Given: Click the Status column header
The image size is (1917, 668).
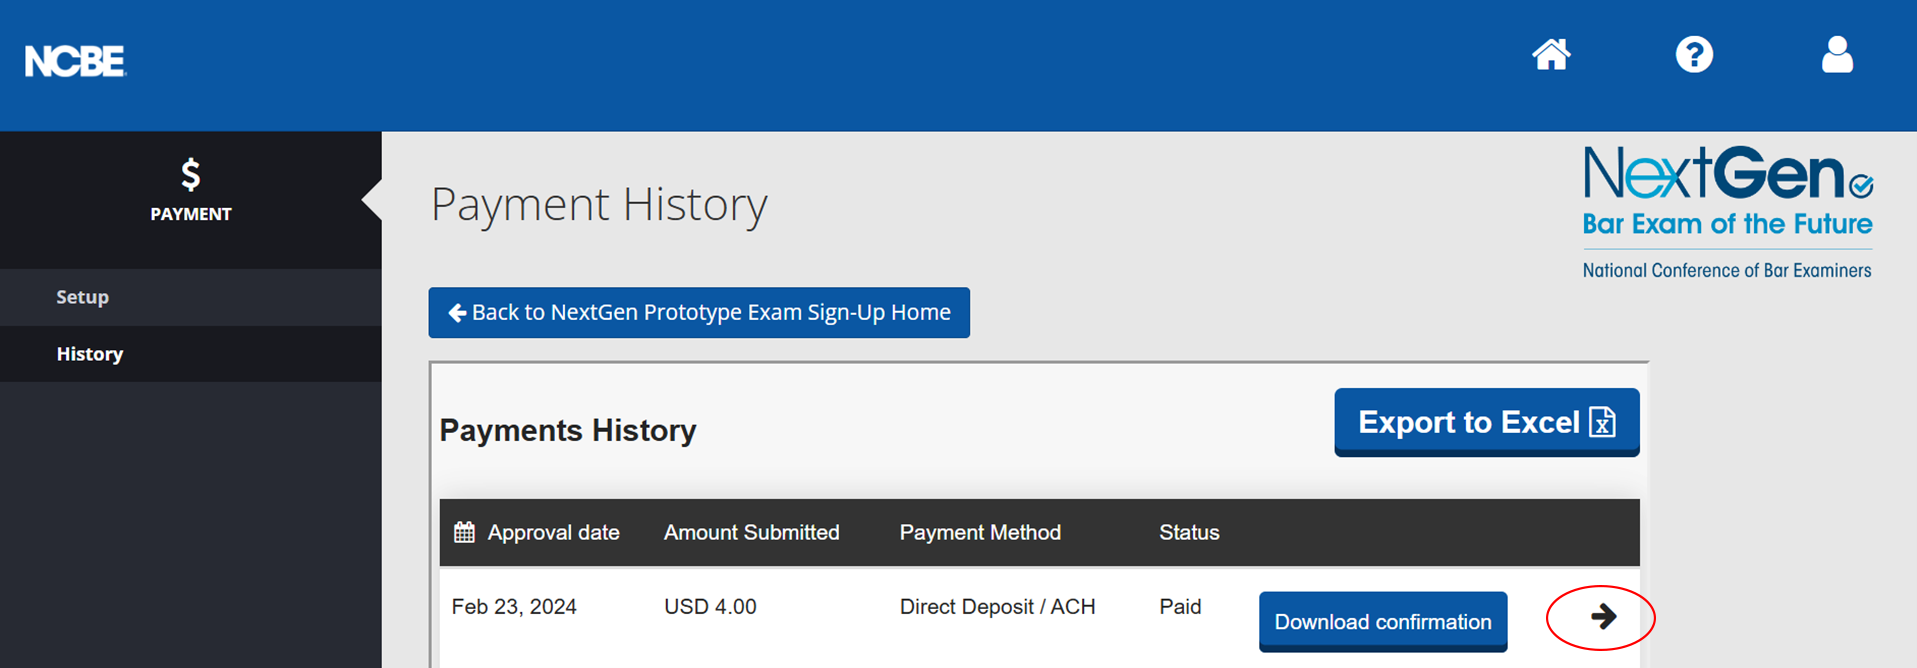Looking at the screenshot, I should click(1188, 532).
